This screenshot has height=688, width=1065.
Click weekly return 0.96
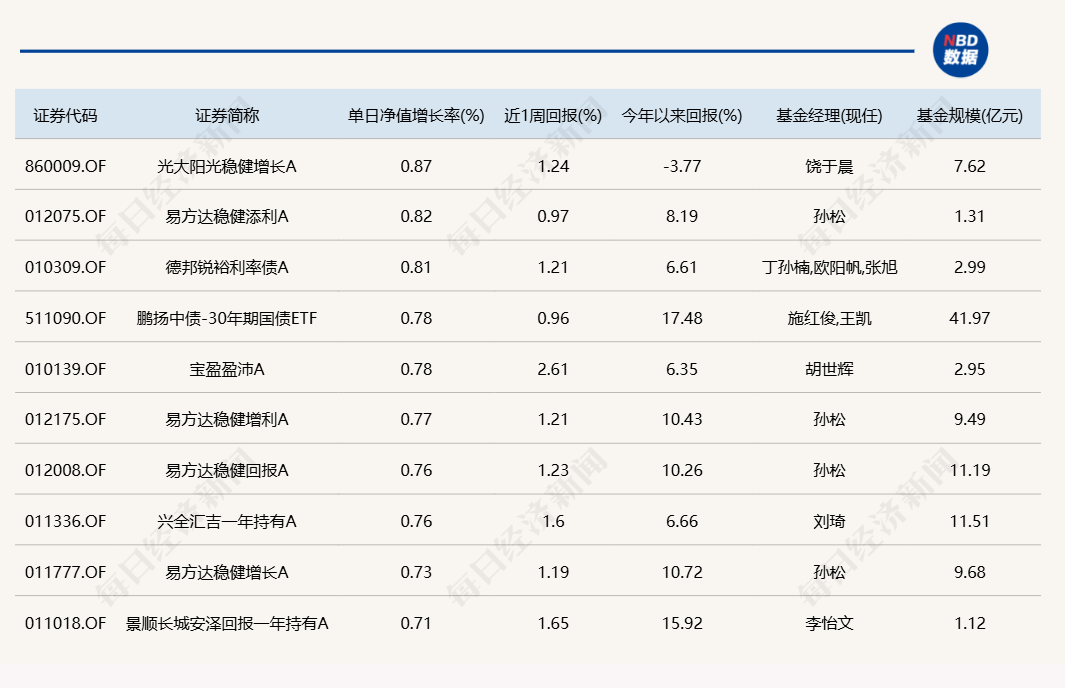coord(553,319)
